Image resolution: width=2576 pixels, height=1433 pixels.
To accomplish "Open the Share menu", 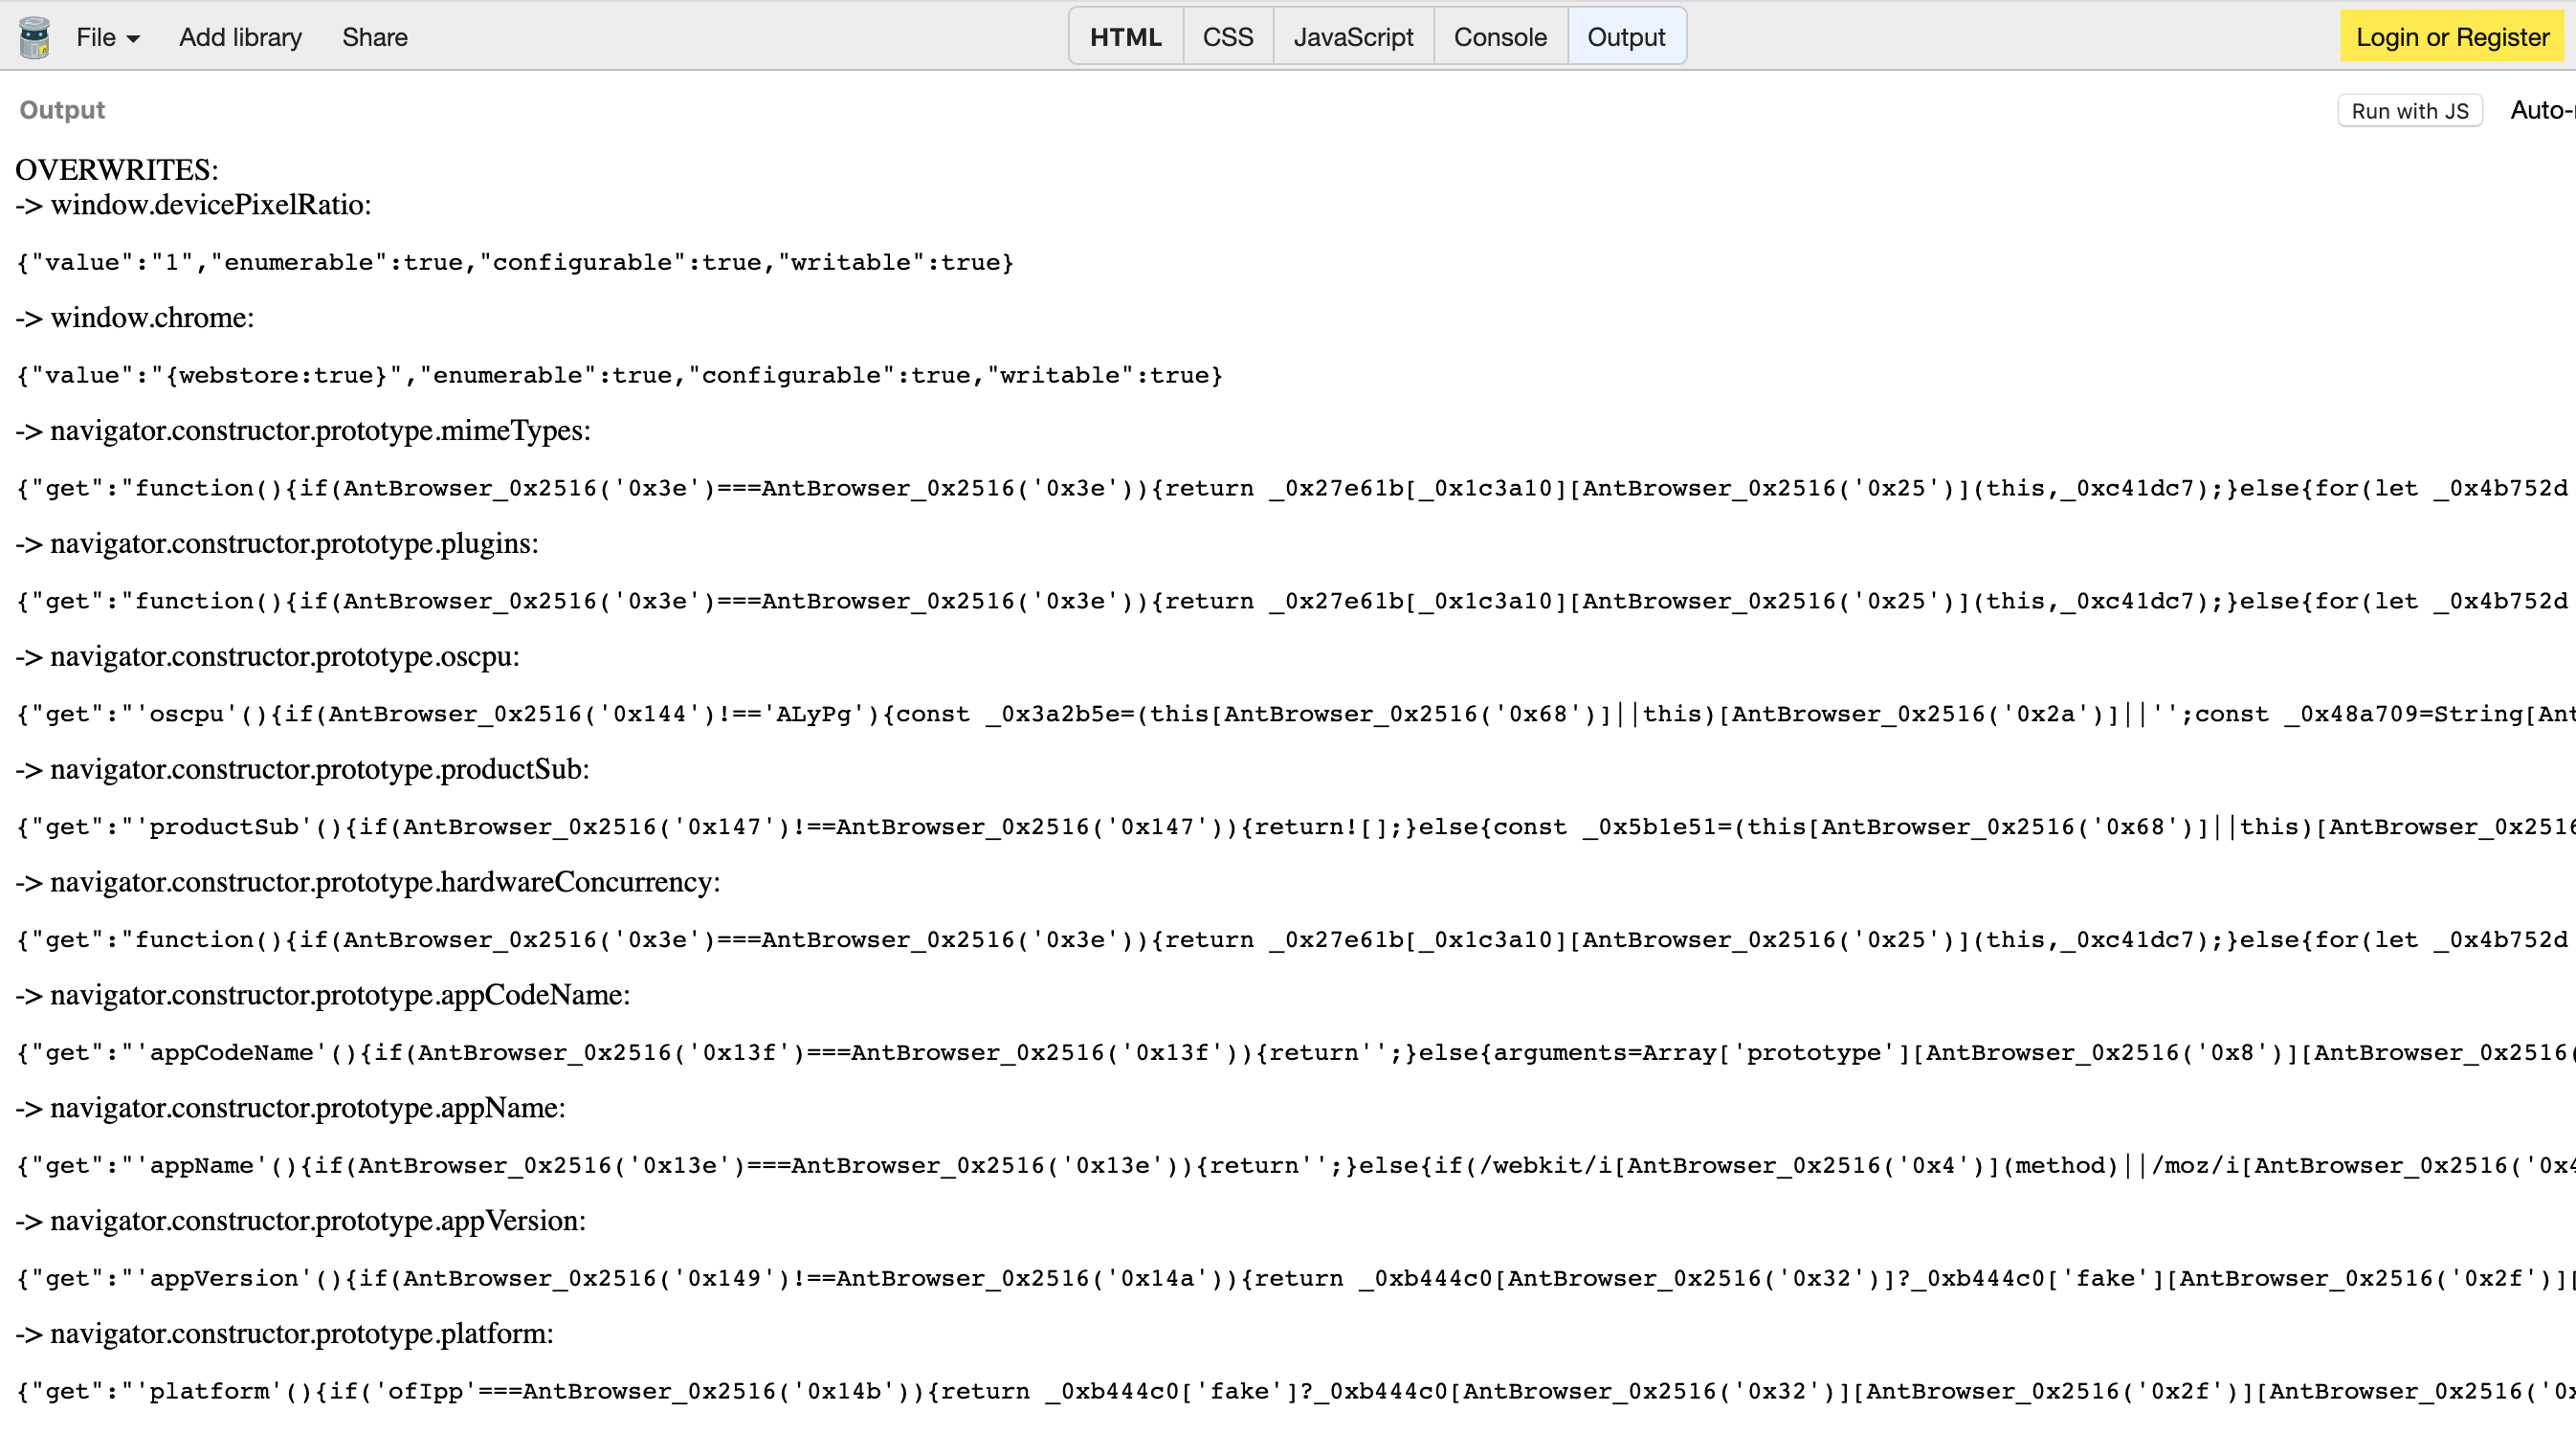I will [x=374, y=37].
